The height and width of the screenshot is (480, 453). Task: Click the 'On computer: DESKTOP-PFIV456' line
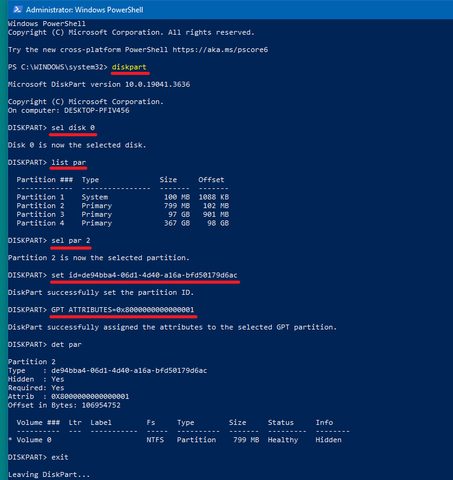point(69,110)
